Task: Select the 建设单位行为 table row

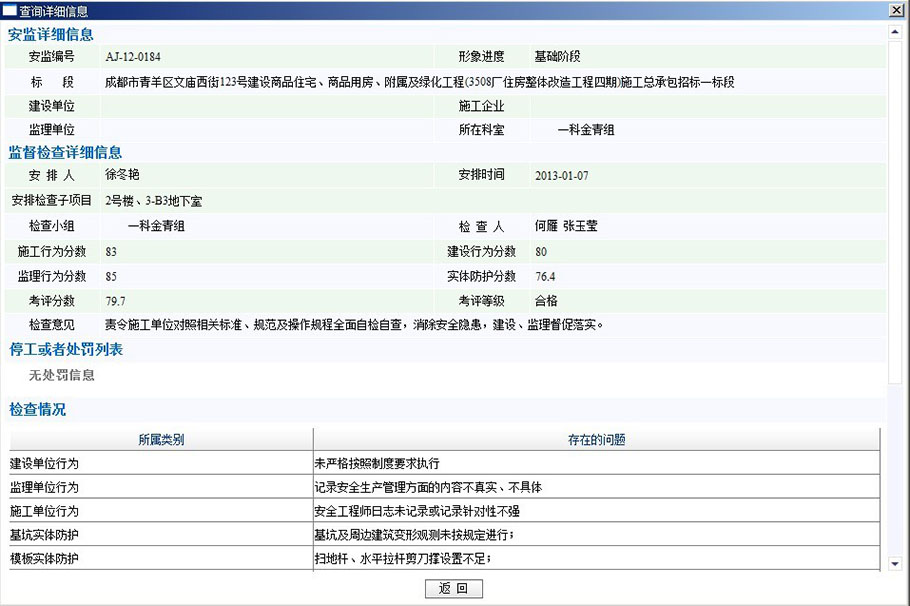Action: tap(445, 463)
